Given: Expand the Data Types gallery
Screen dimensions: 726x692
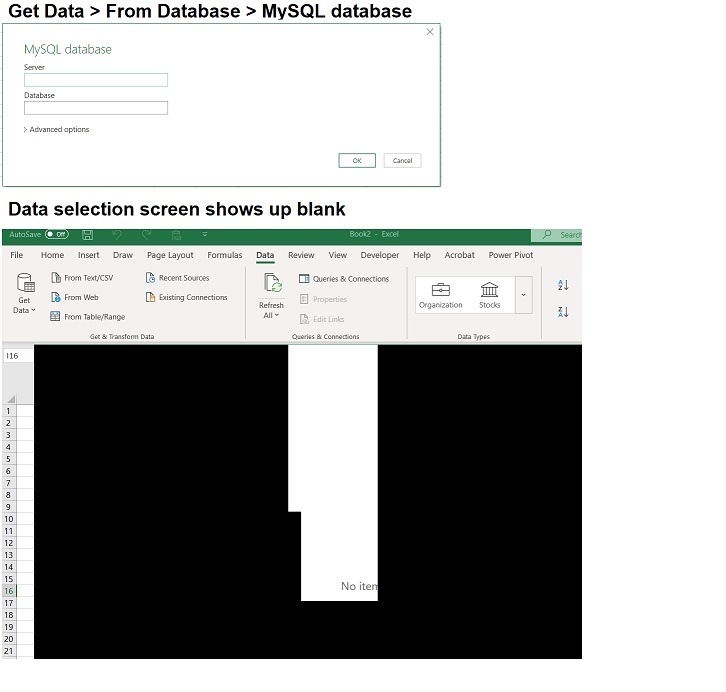Looking at the screenshot, I should pos(524,295).
